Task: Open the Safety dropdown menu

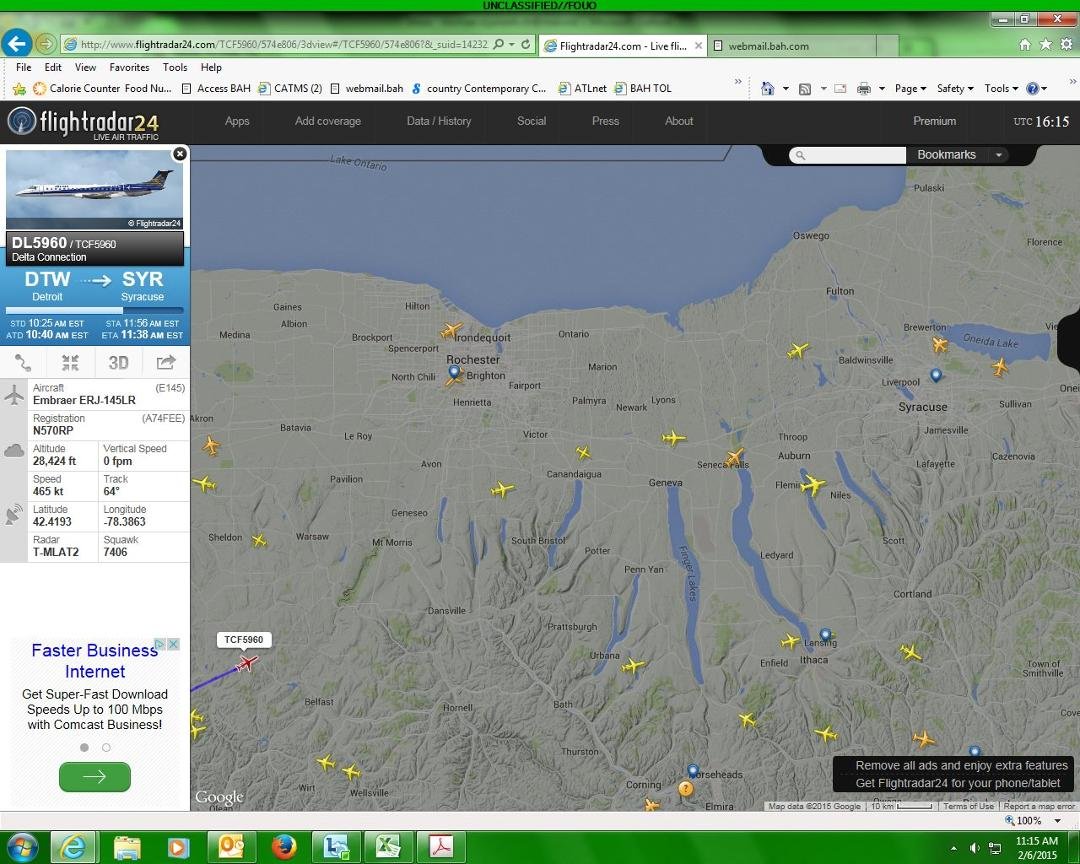Action: coord(955,88)
